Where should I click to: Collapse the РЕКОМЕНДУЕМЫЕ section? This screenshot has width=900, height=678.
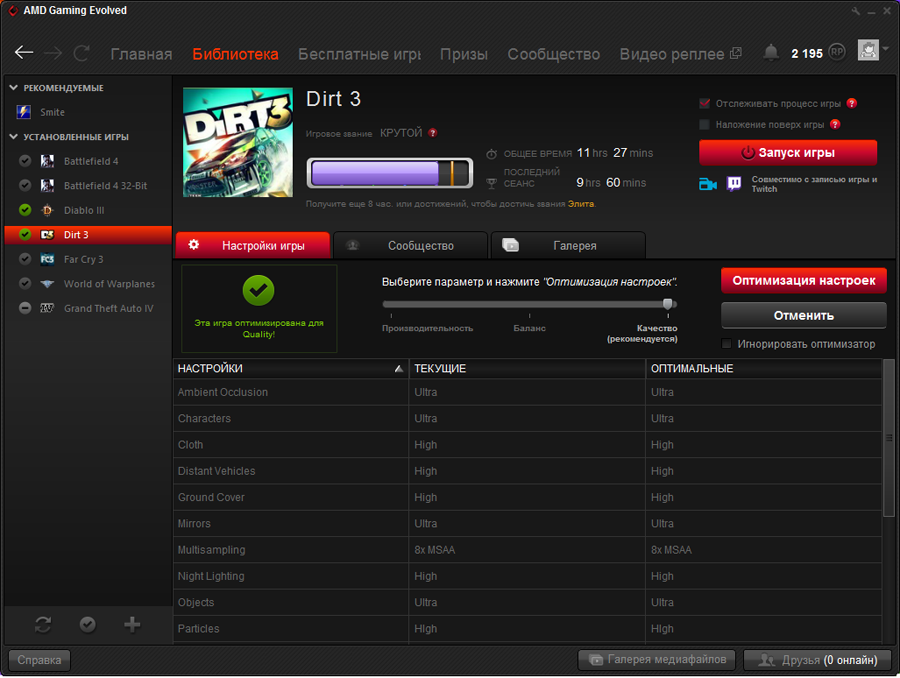point(13,88)
